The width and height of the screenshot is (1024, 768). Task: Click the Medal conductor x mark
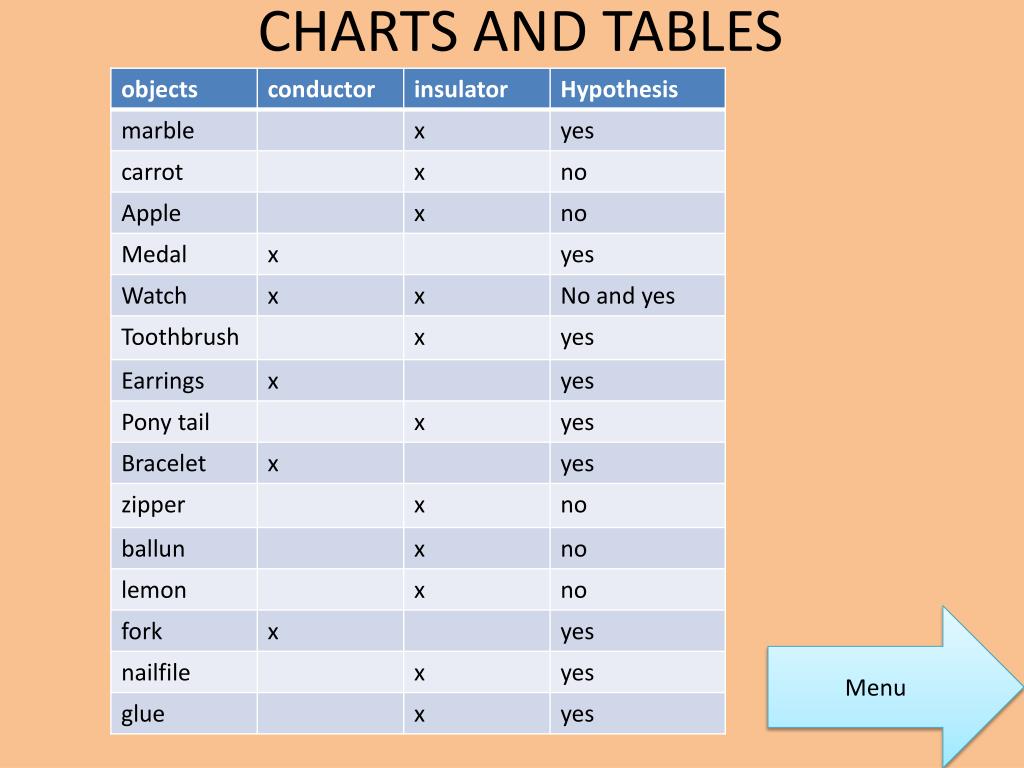point(273,255)
